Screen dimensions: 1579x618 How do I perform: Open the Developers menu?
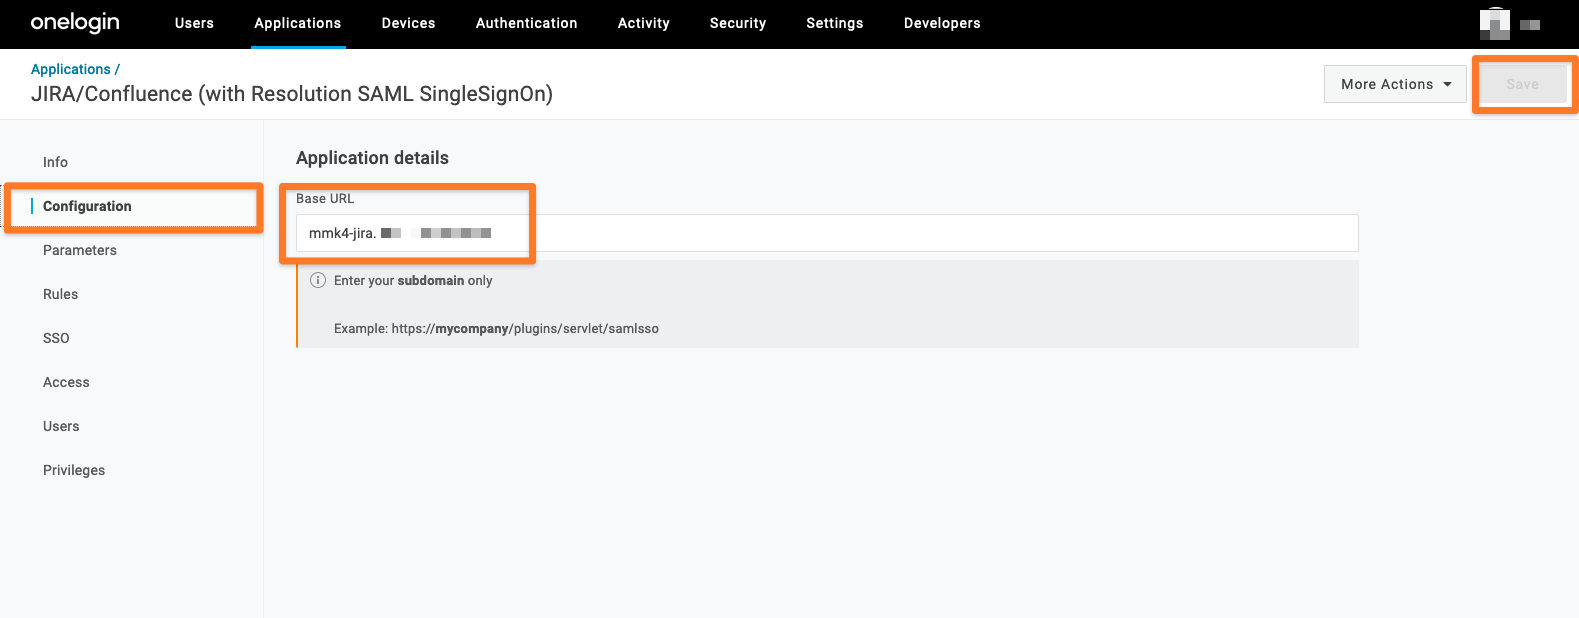[942, 23]
